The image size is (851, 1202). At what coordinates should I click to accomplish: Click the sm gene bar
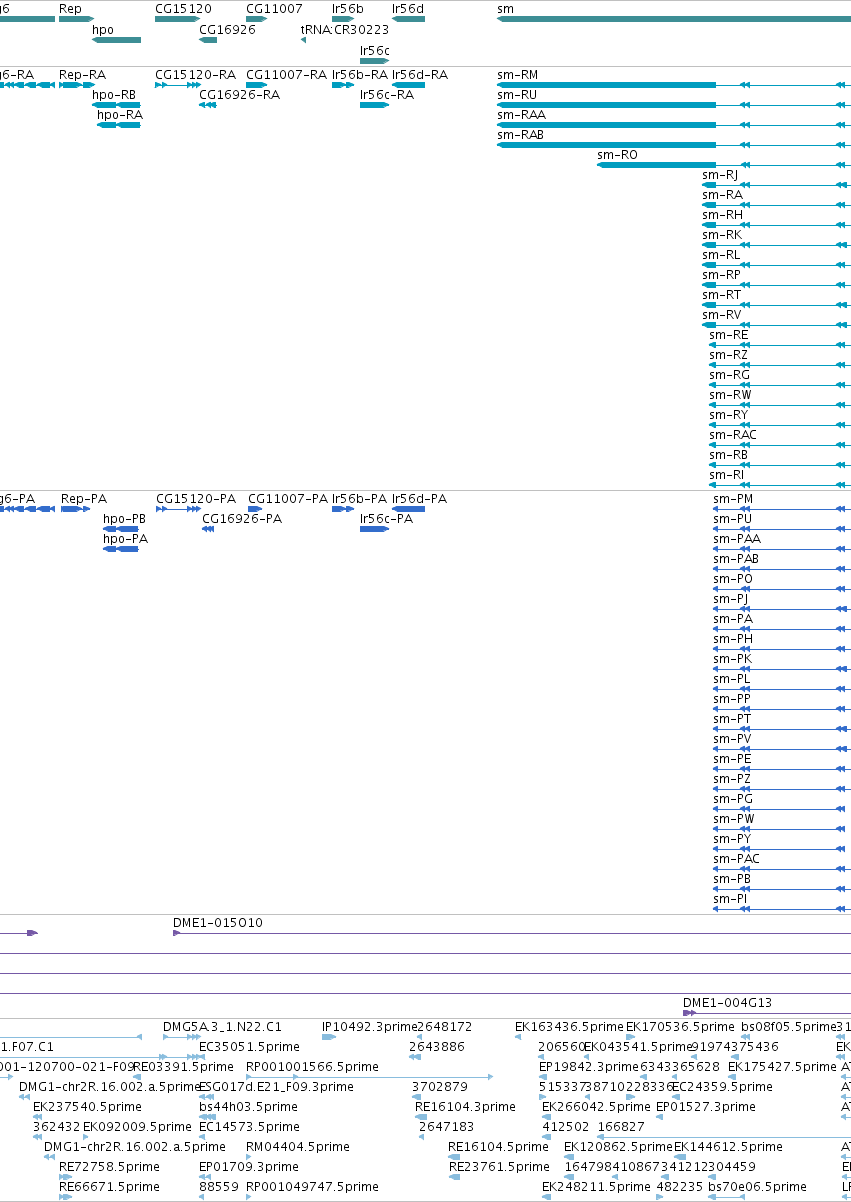pyautogui.click(x=674, y=19)
